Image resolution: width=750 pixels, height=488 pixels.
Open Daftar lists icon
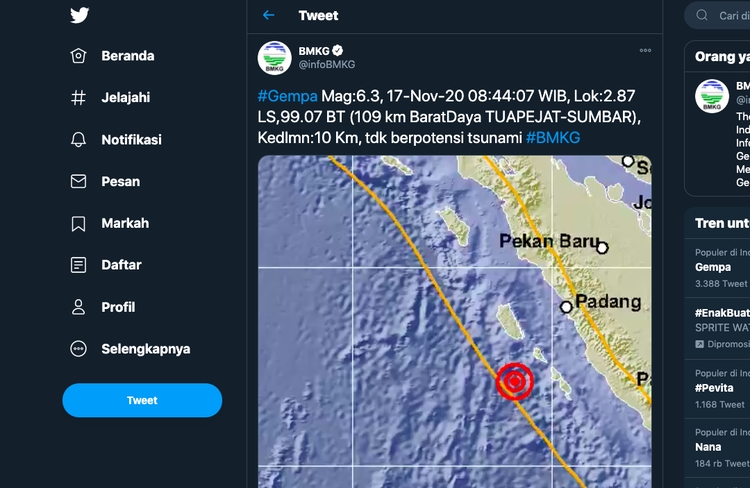click(79, 265)
